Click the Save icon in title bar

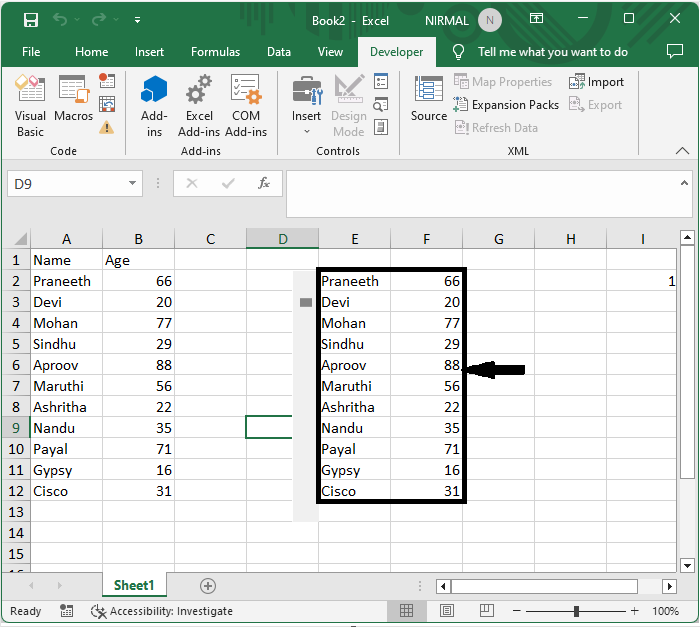click(x=31, y=20)
